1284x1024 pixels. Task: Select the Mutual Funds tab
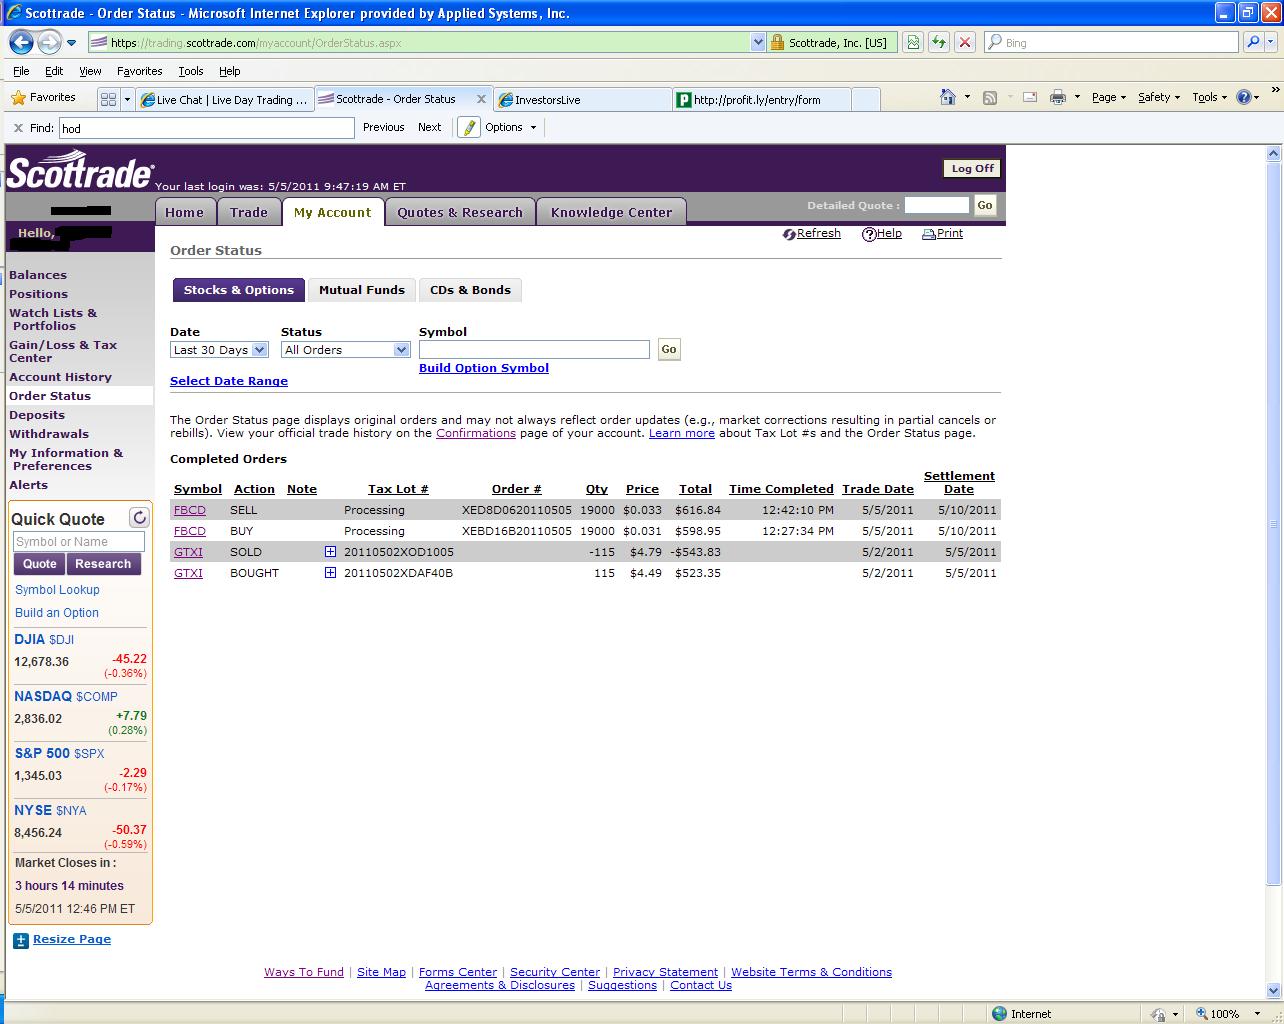362,290
